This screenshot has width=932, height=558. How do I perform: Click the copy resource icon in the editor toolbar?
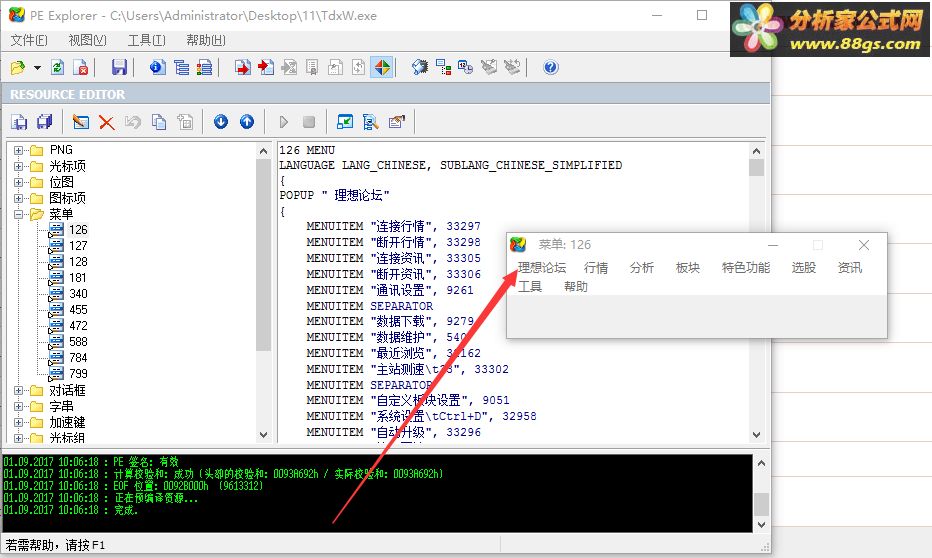click(x=159, y=122)
